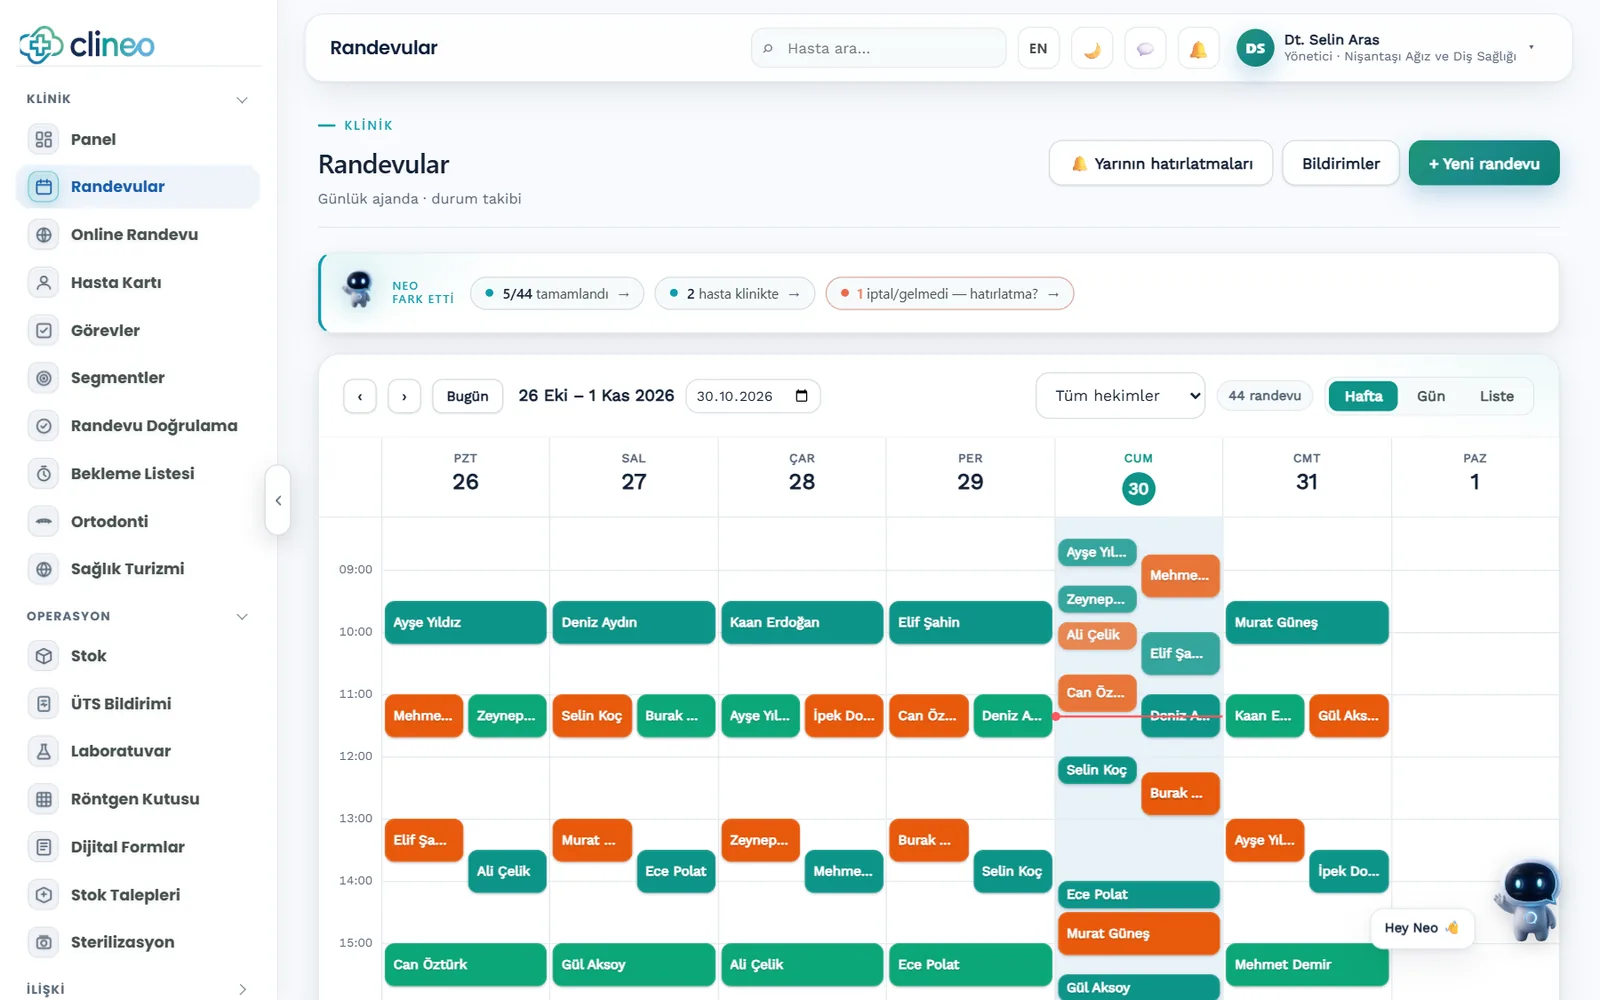Switch to Gün day view
The image size is (1600, 1000).
(1431, 396)
